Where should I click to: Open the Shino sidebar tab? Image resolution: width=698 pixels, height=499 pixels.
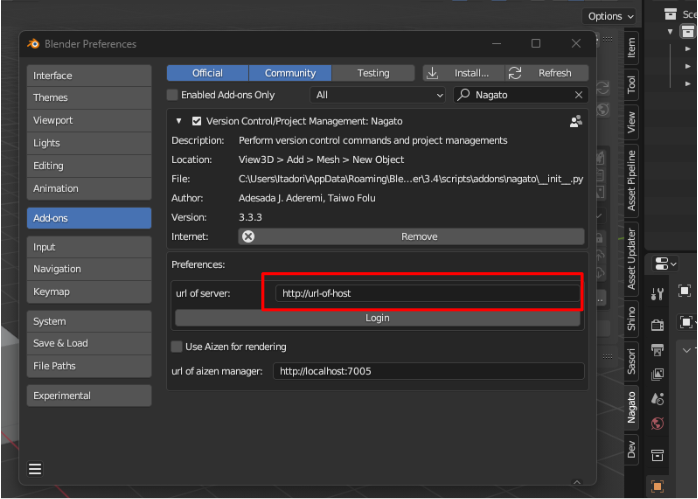[x=631, y=318]
